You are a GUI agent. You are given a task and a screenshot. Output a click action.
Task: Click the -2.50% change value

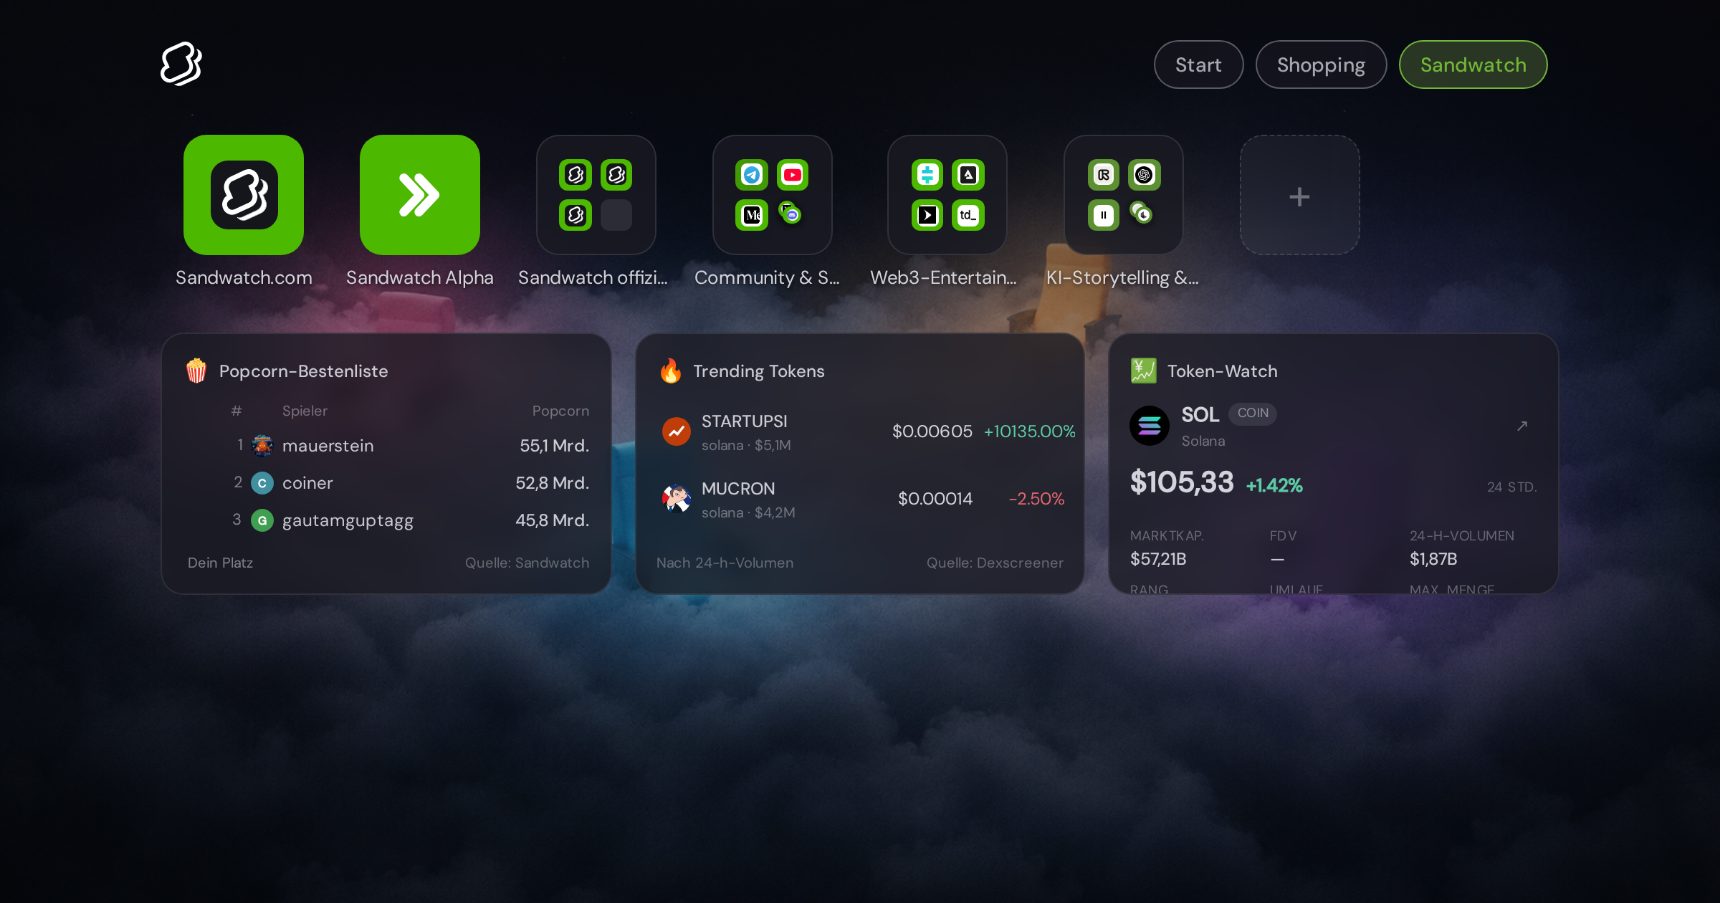pos(1036,499)
